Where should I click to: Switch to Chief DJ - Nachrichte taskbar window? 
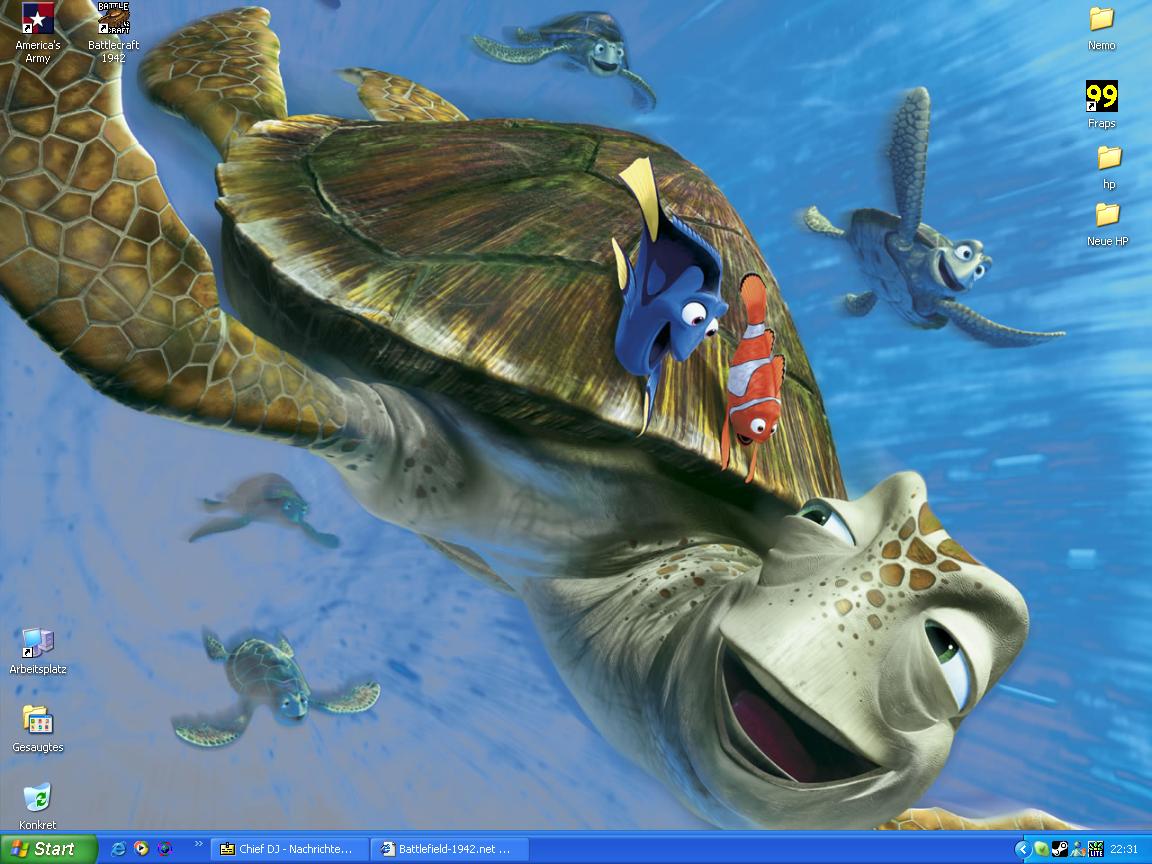coord(289,849)
